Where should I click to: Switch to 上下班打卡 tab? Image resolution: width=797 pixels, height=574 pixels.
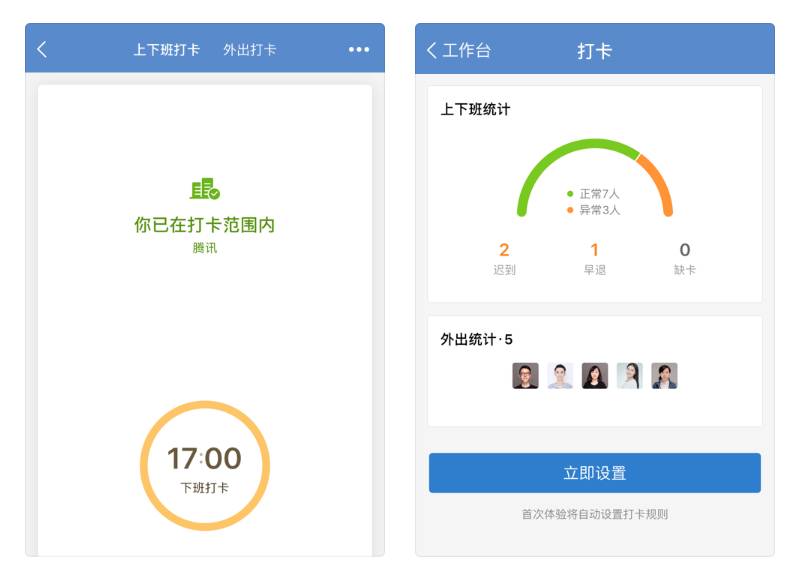(166, 50)
